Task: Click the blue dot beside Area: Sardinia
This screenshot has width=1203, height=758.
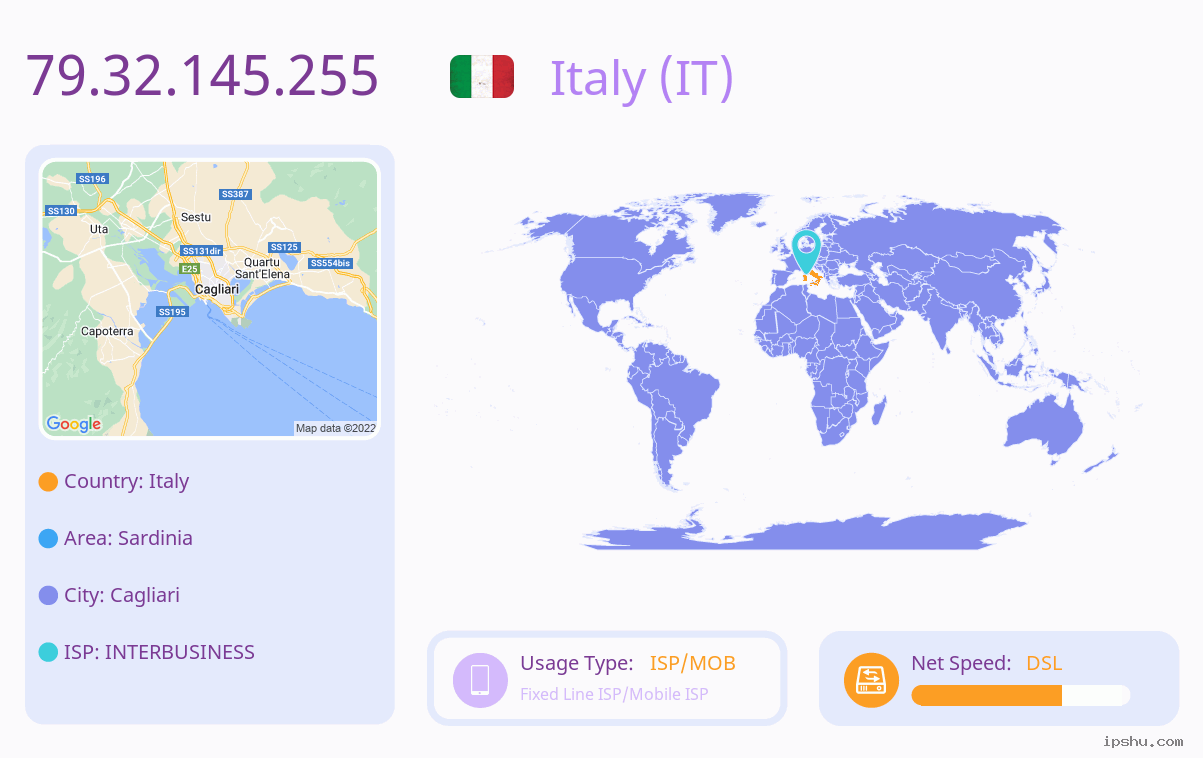Action: point(48,539)
